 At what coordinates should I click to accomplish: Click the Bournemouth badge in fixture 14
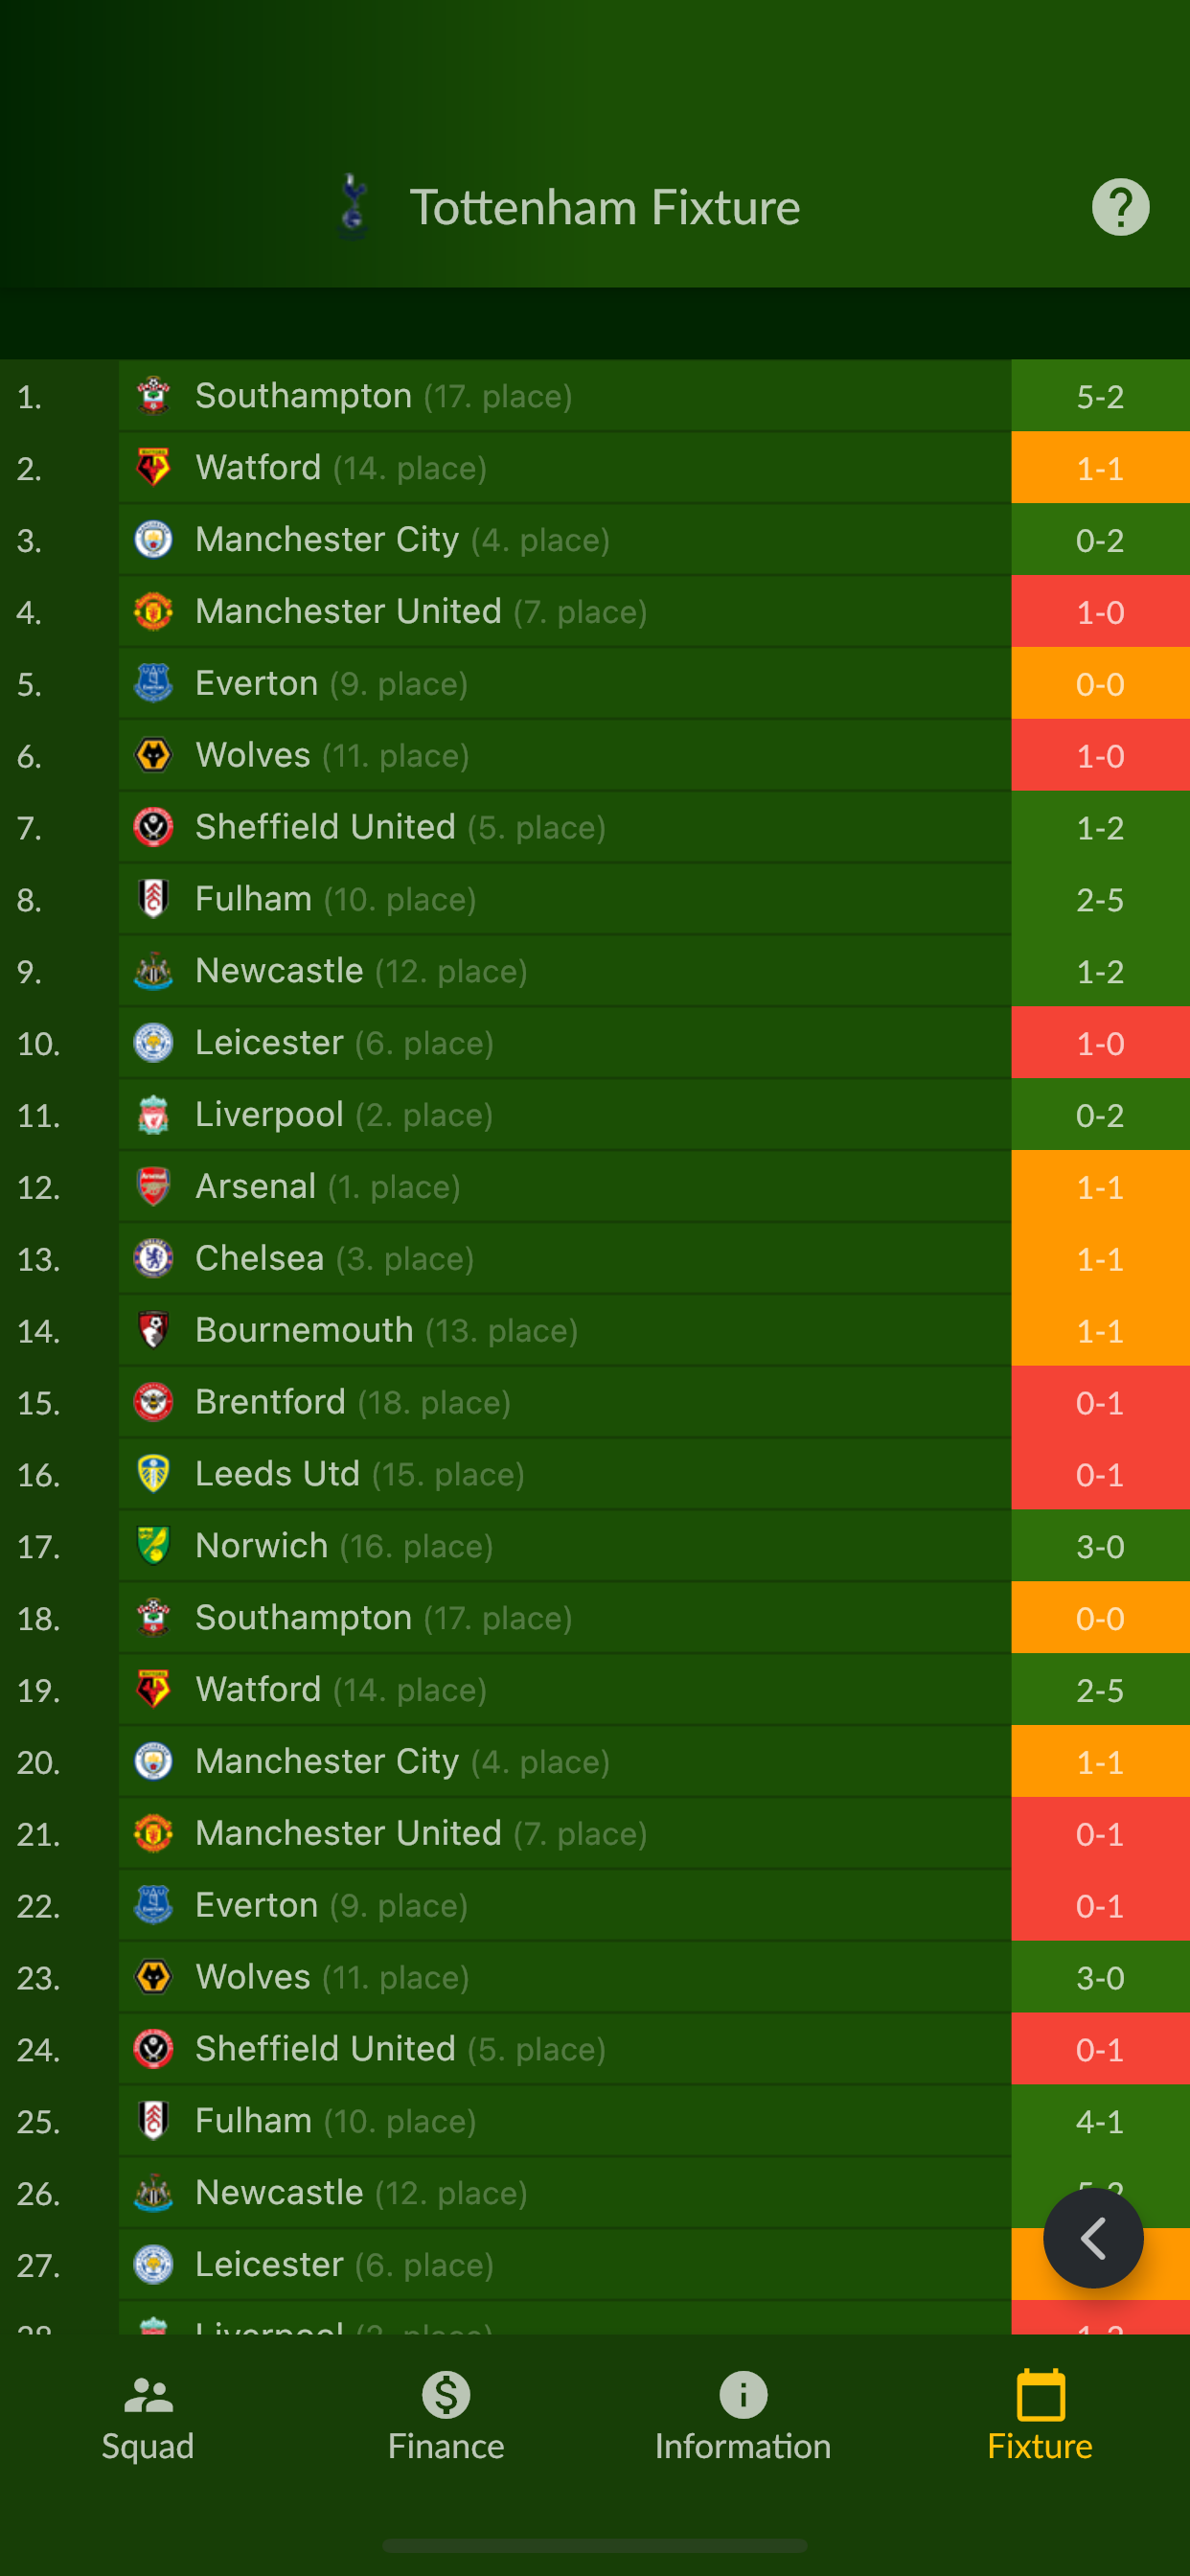[153, 1330]
